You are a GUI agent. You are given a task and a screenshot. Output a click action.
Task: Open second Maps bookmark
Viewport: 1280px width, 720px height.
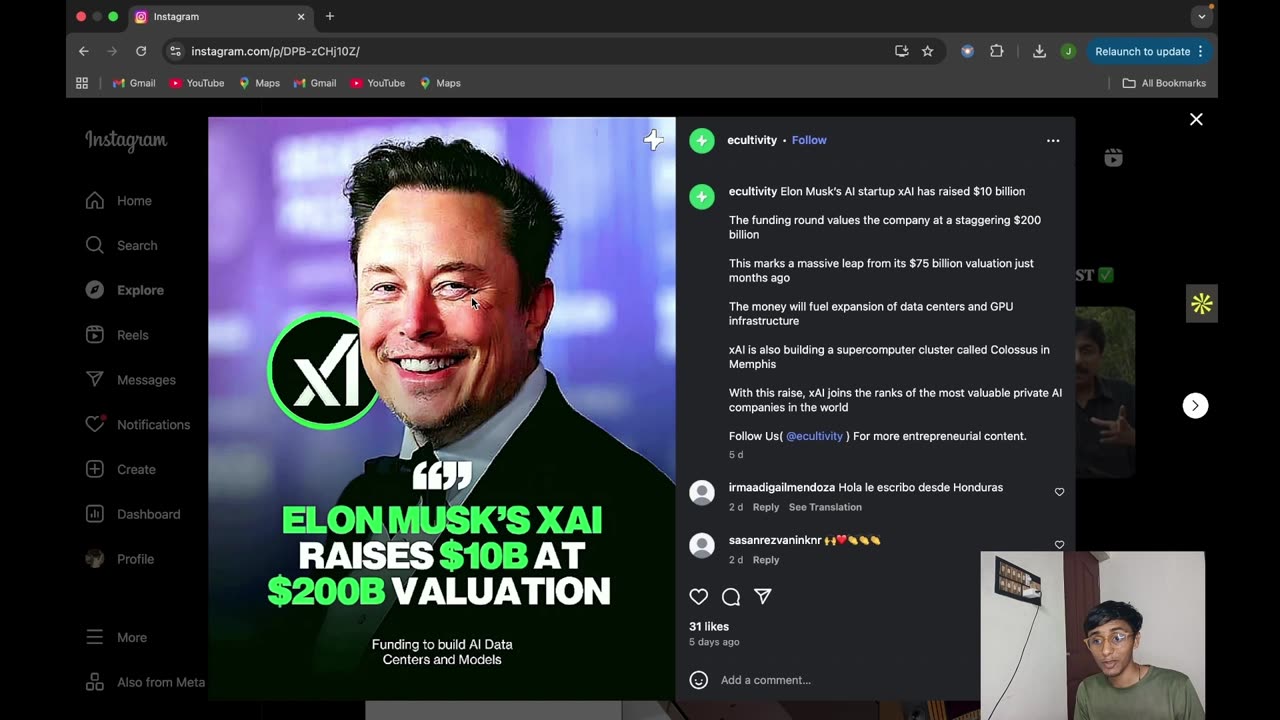tap(440, 83)
